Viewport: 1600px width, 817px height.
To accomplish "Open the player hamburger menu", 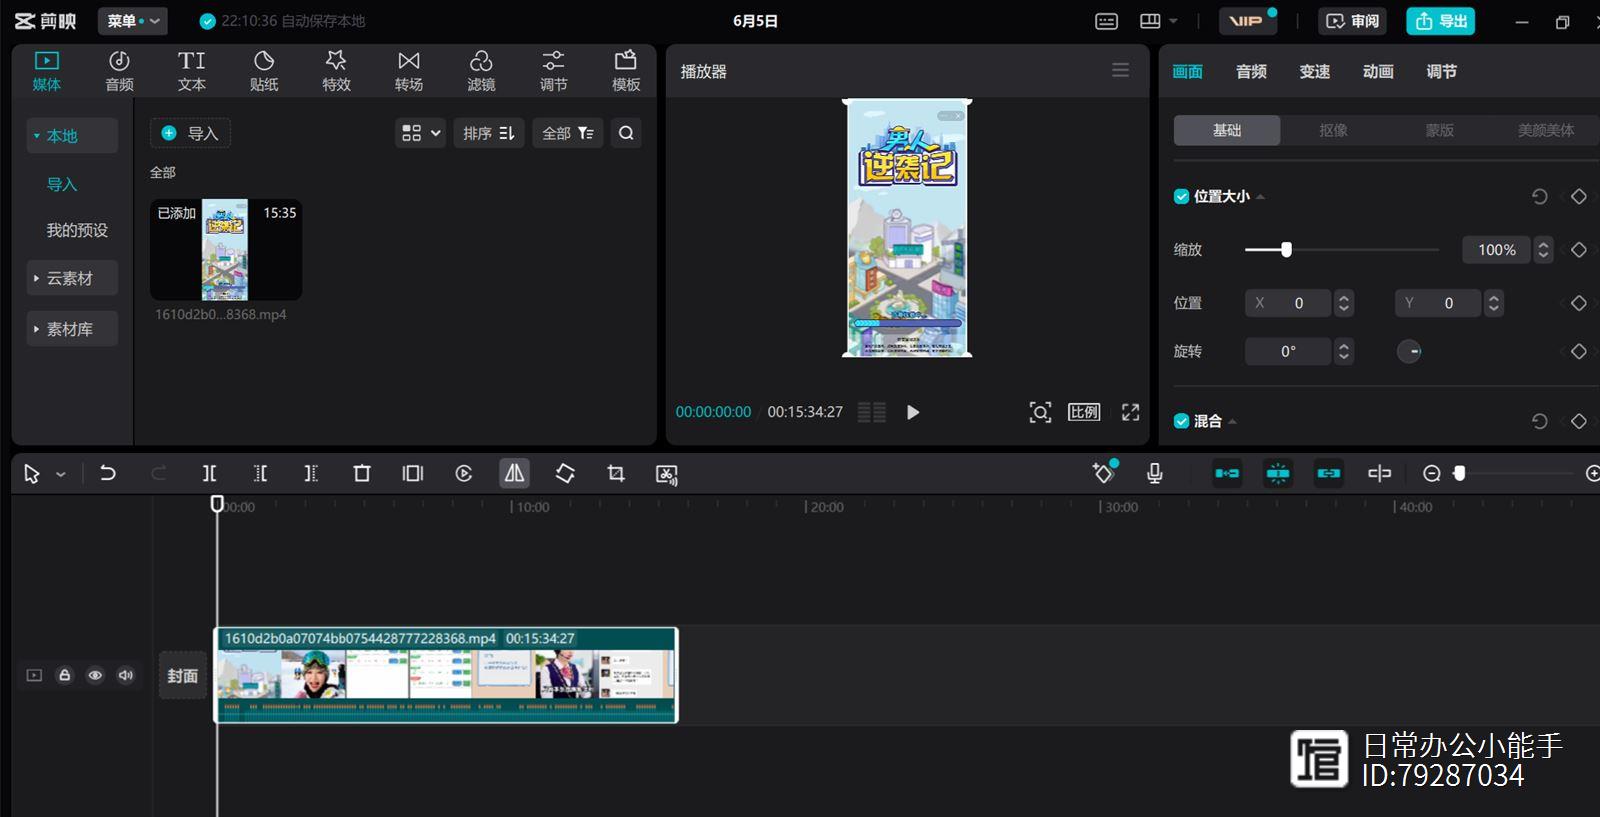I will click(x=1120, y=71).
